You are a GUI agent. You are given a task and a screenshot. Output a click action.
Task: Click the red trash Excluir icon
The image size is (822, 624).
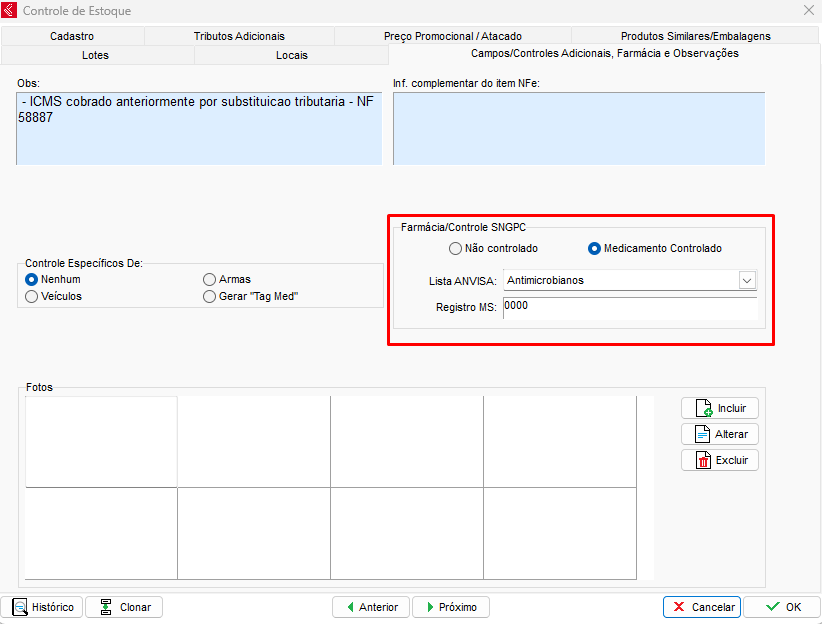tap(702, 460)
